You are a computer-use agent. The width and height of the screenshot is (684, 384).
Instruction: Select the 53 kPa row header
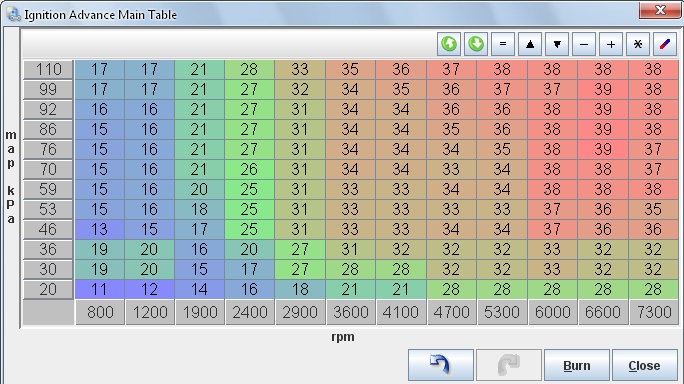[x=48, y=209]
